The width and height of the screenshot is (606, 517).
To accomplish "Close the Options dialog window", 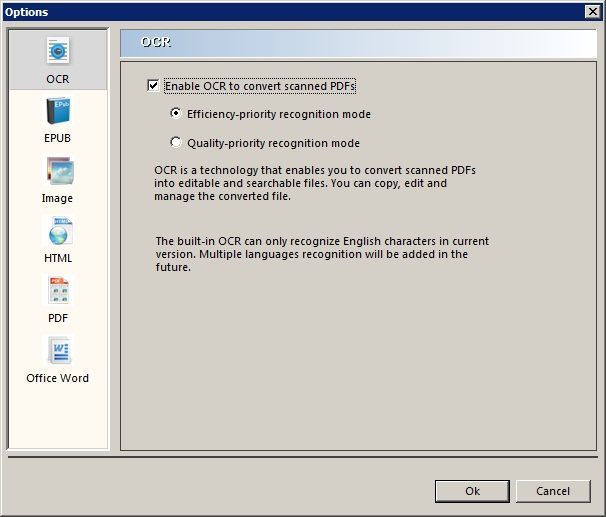I will click(x=592, y=12).
